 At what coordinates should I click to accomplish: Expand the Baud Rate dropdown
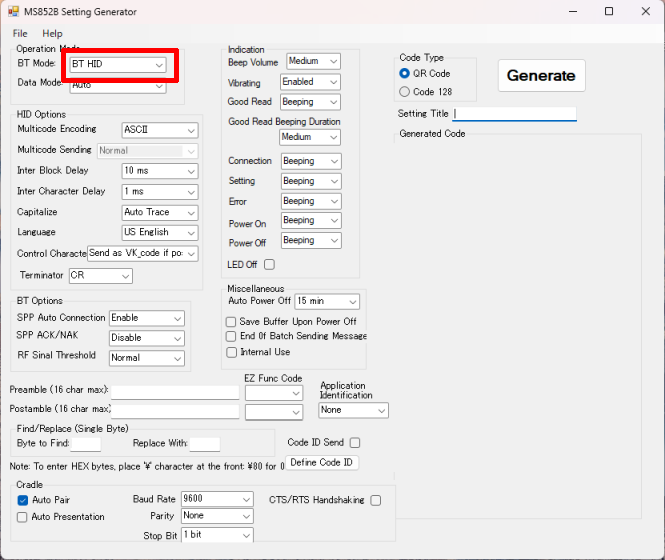point(216,498)
